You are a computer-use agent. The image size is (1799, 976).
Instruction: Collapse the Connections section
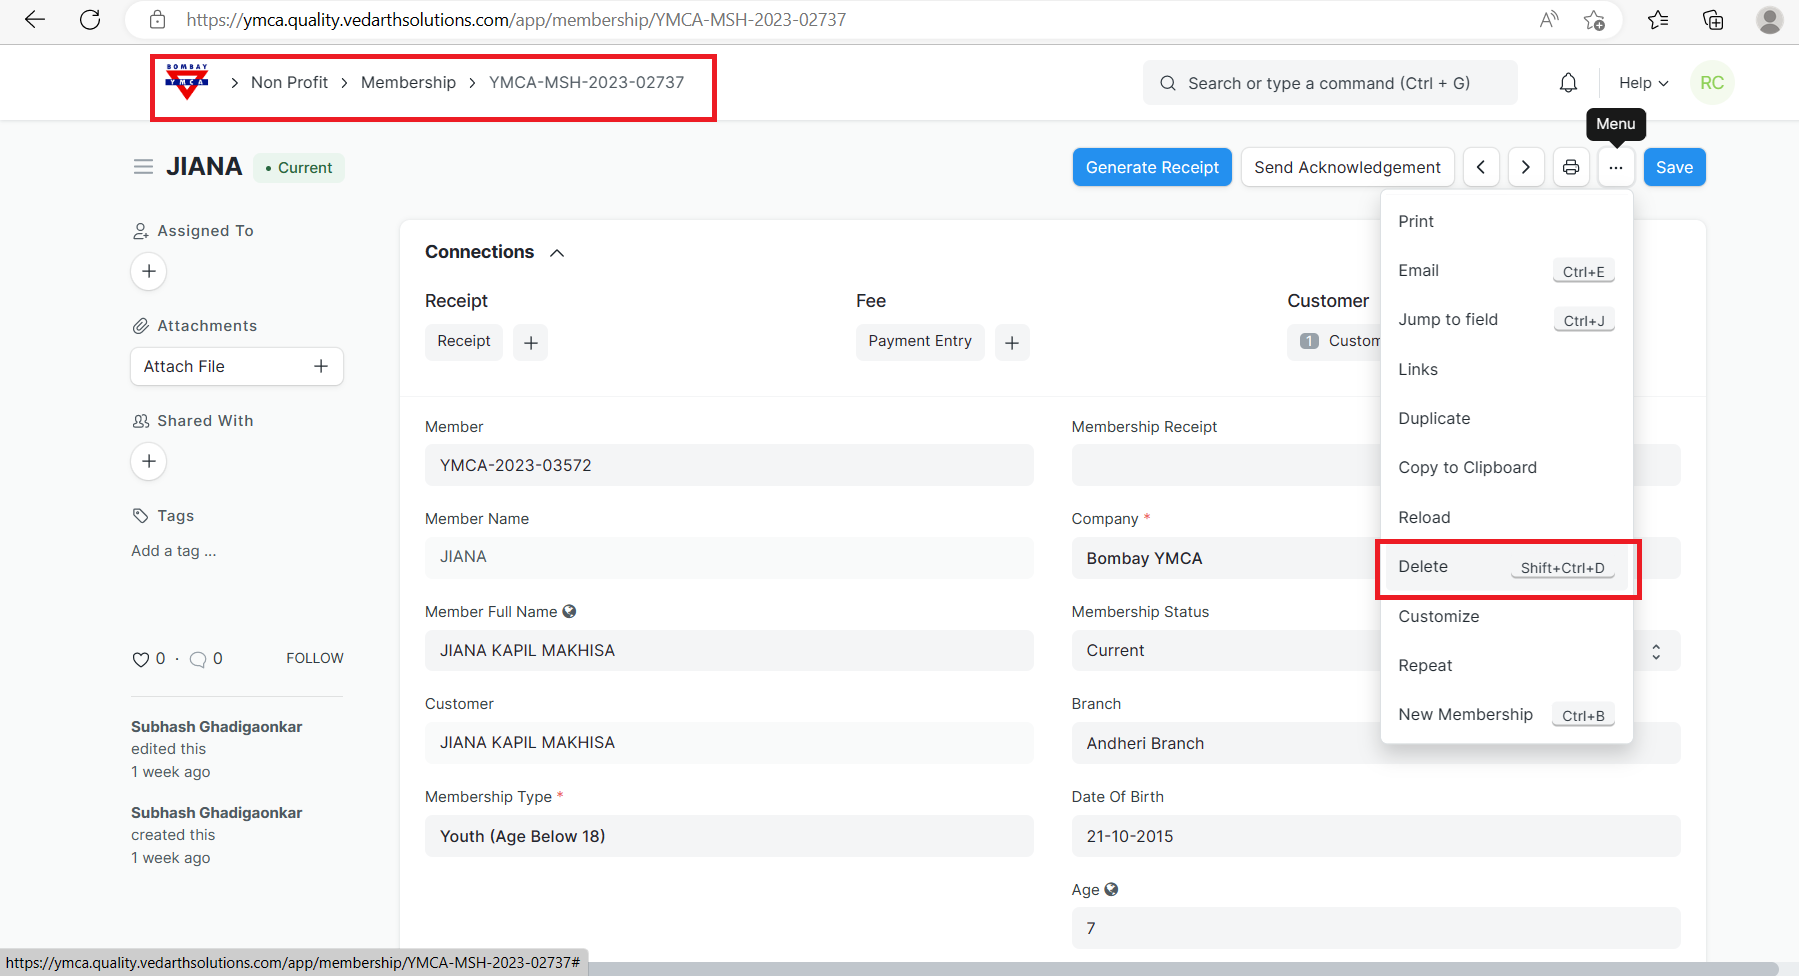tap(557, 253)
